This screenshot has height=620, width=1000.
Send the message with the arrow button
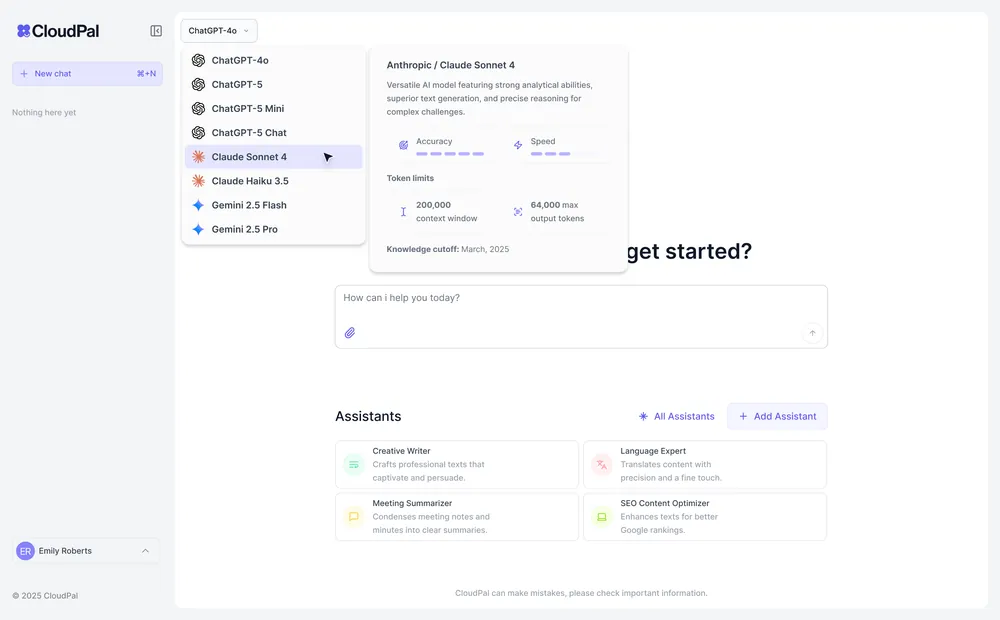[812, 333]
